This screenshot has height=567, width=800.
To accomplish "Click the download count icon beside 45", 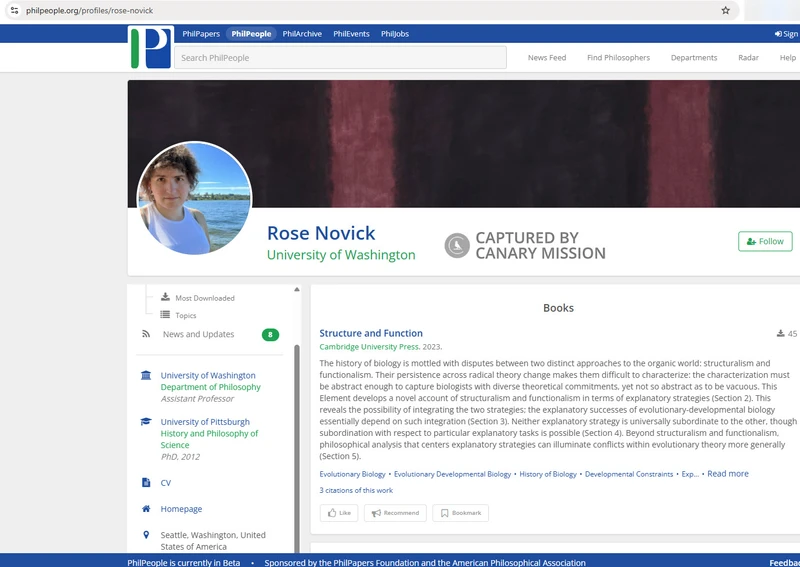I will pyautogui.click(x=780, y=333).
